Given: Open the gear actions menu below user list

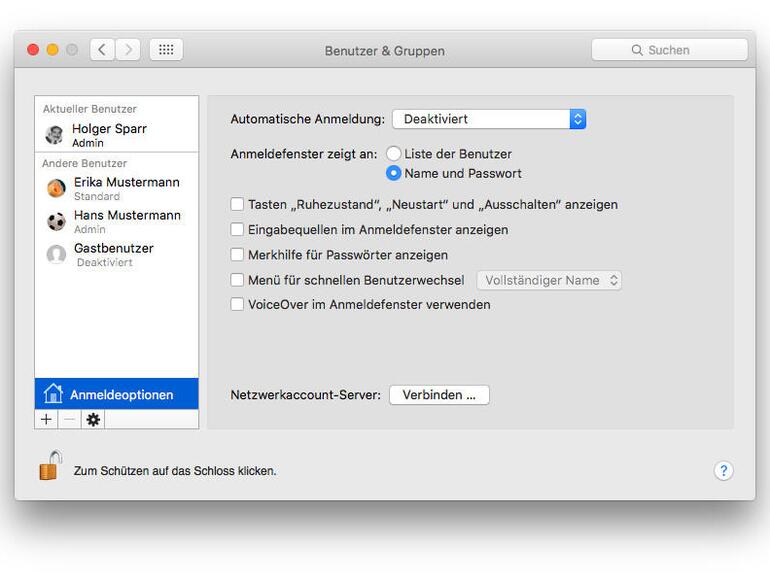Looking at the screenshot, I should pos(93,420).
